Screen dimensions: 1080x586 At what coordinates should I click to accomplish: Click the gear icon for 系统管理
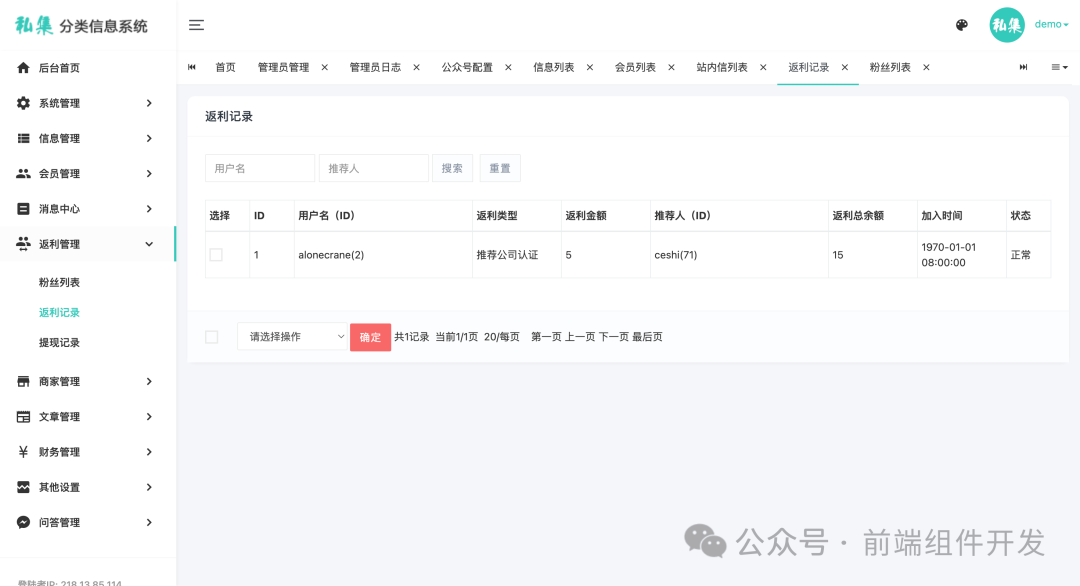(23, 103)
